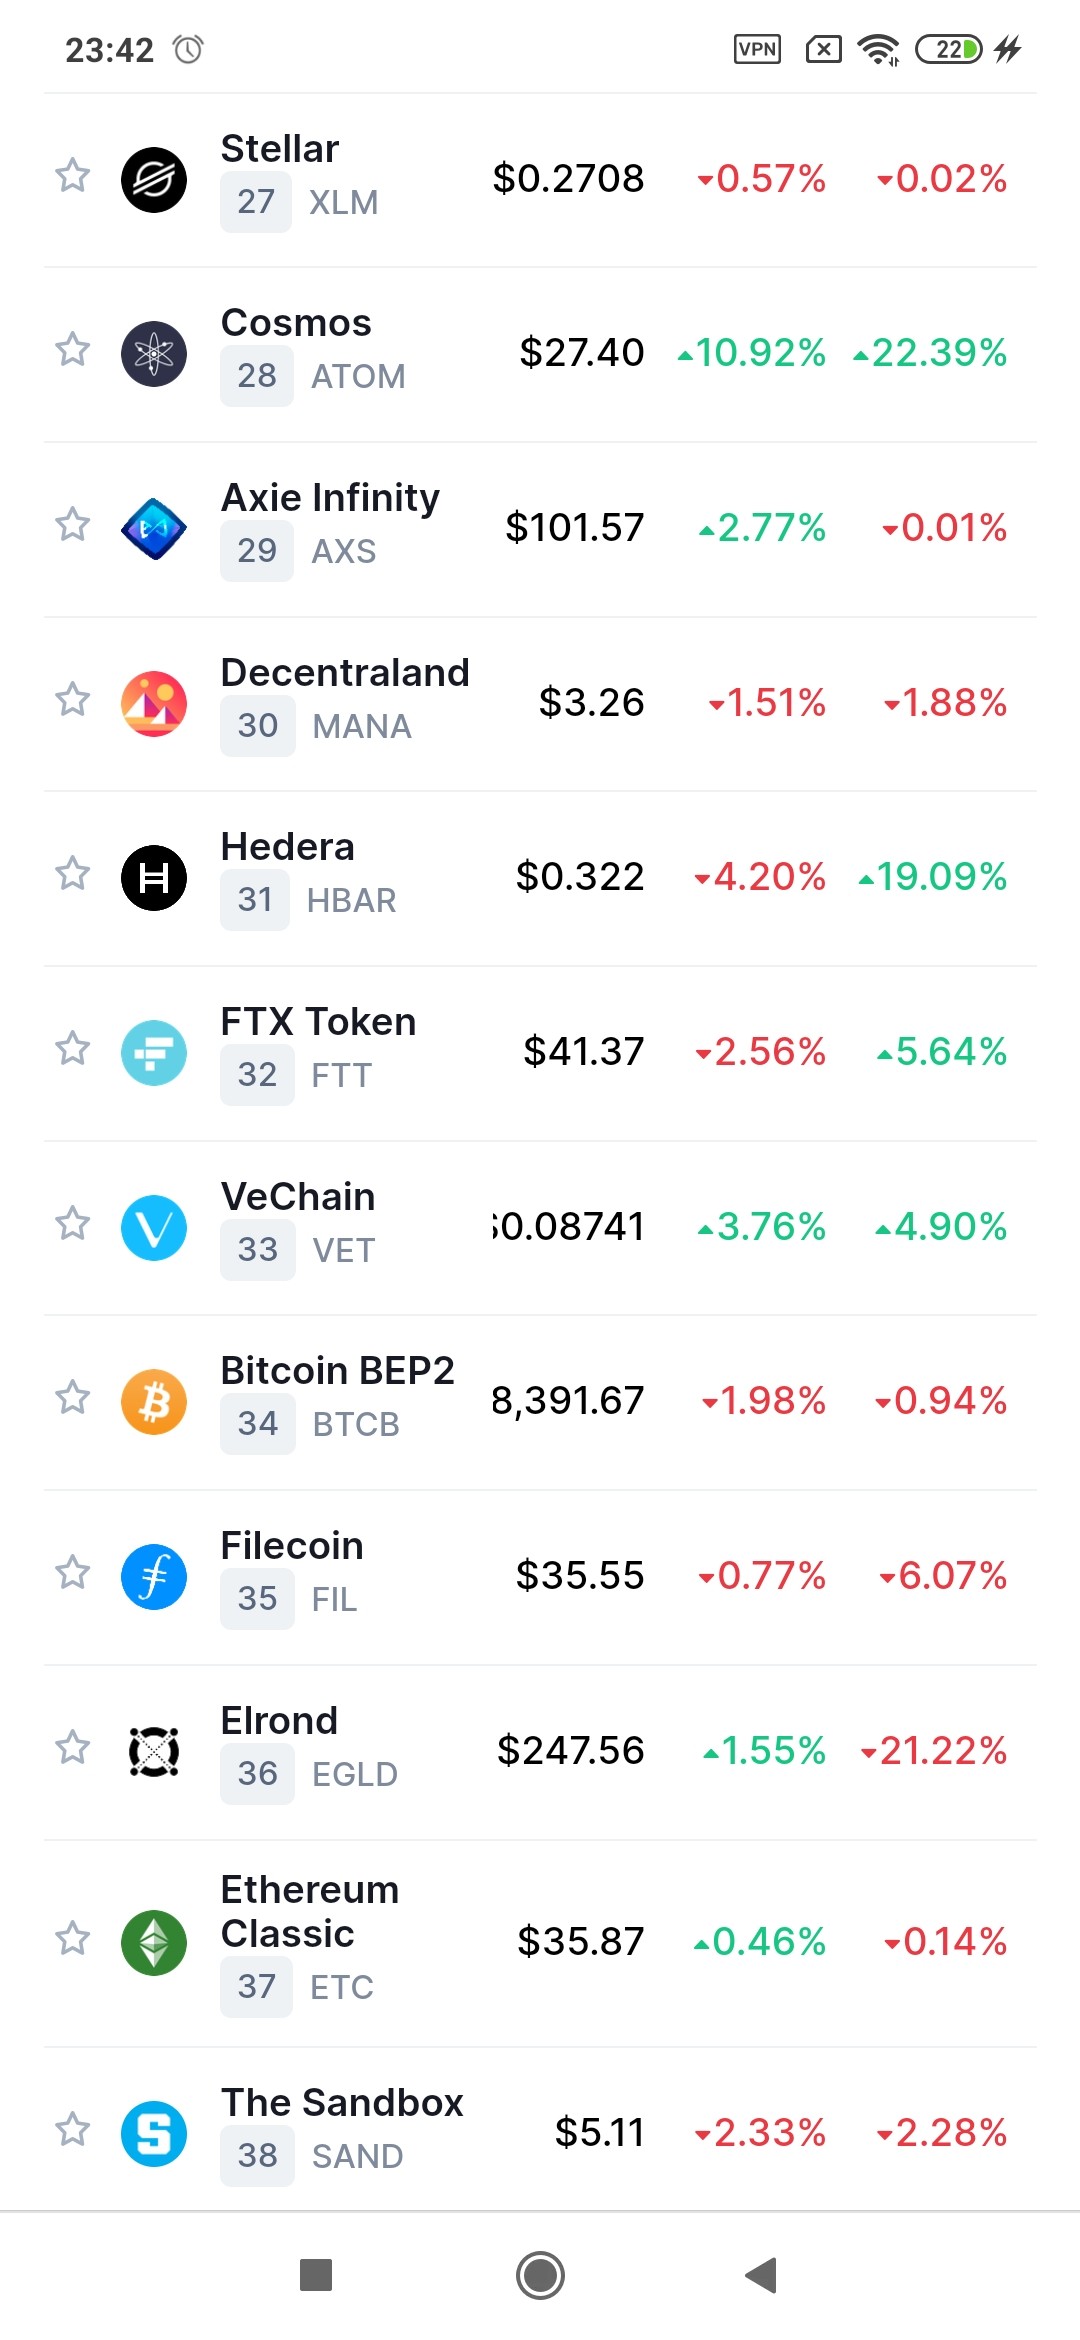
Task: Tap the Filecoin FIL logo icon
Action: (154, 1577)
